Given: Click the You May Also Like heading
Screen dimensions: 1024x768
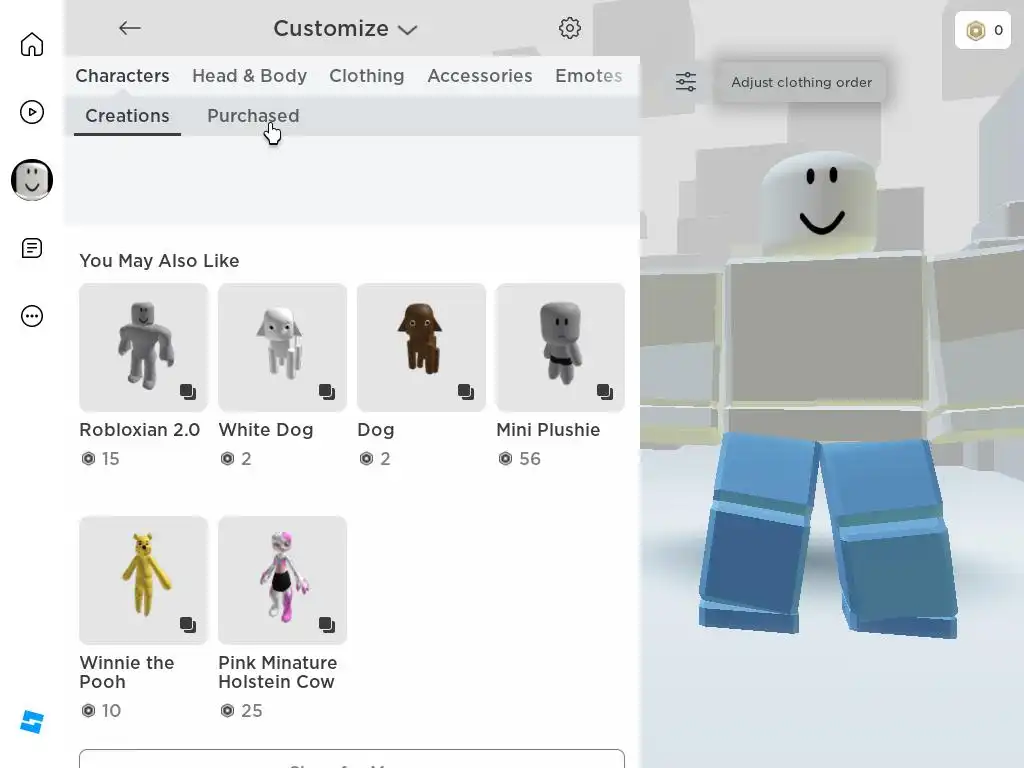Looking at the screenshot, I should 159,261.
